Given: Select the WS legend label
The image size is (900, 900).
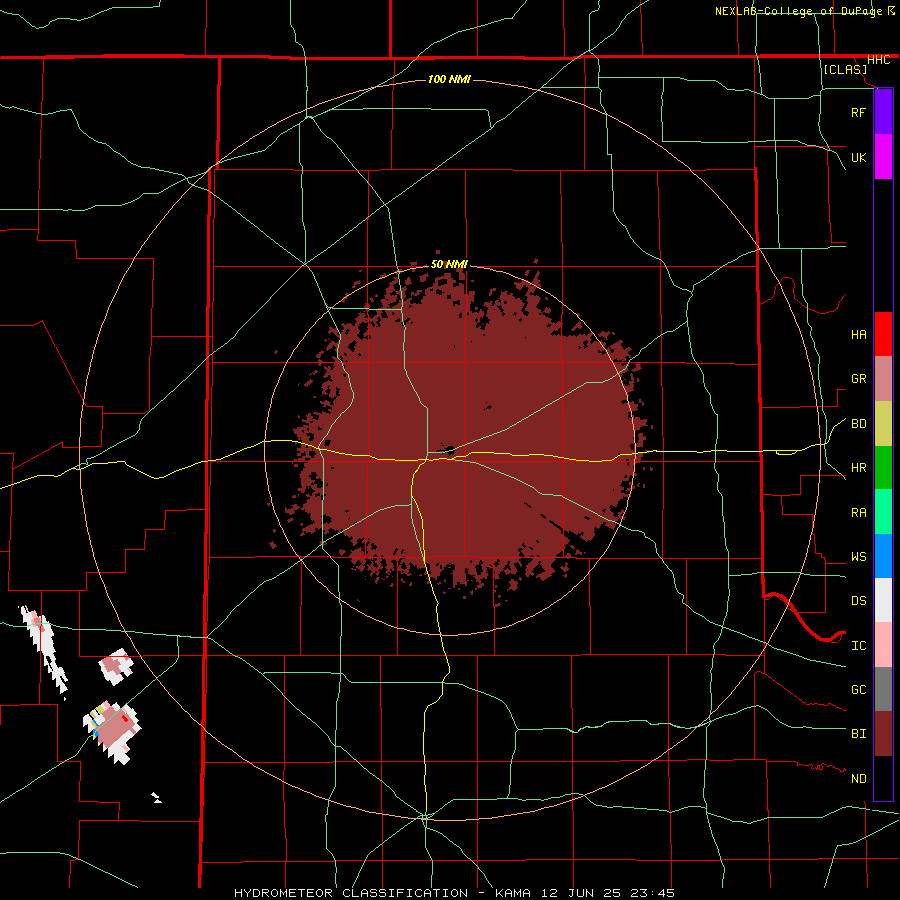Looking at the screenshot, I should [x=858, y=557].
